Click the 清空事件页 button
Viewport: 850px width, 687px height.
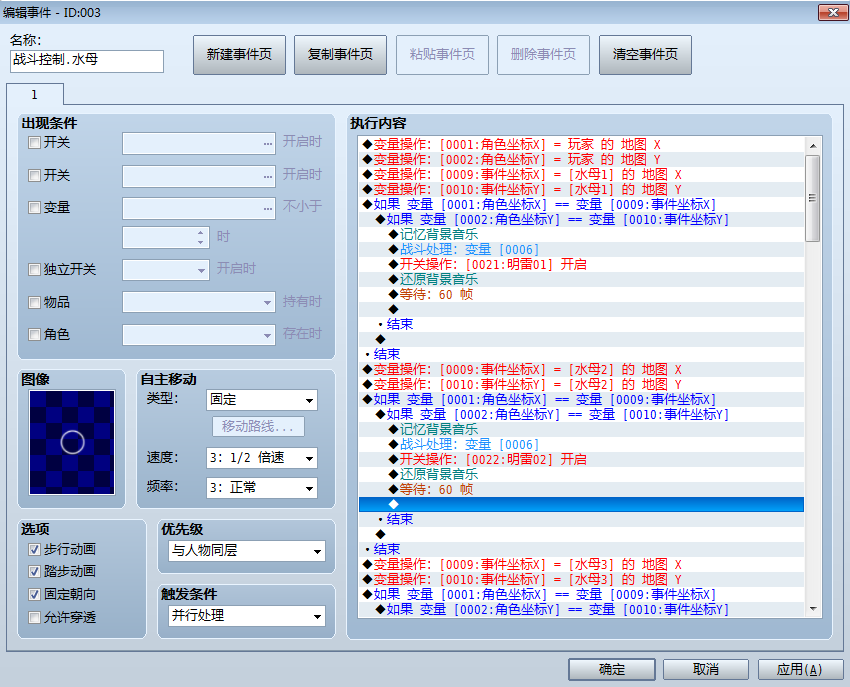645,55
